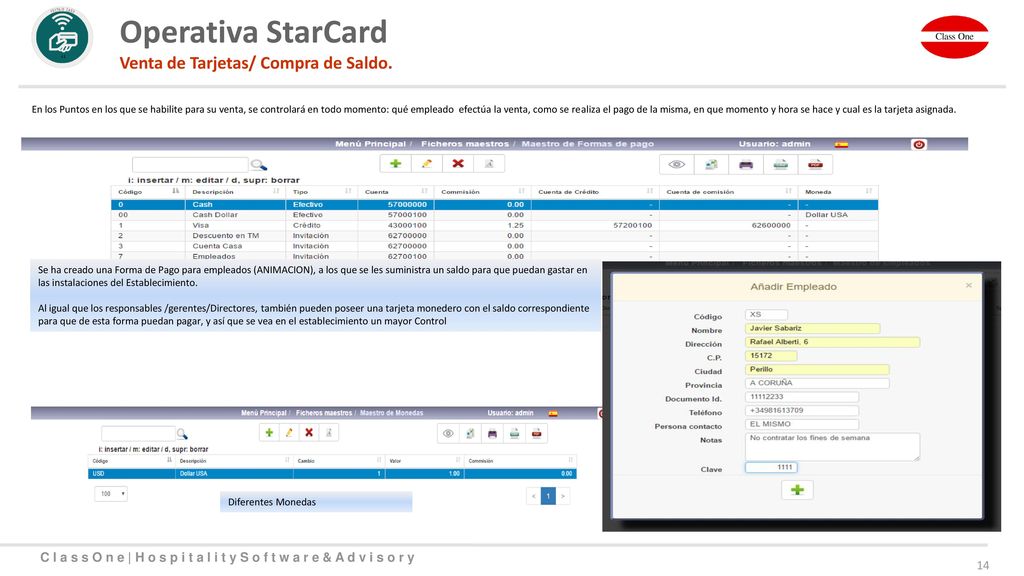The height and width of the screenshot is (576, 1024).
Task: Select the Cash row in payment table
Action: point(494,204)
